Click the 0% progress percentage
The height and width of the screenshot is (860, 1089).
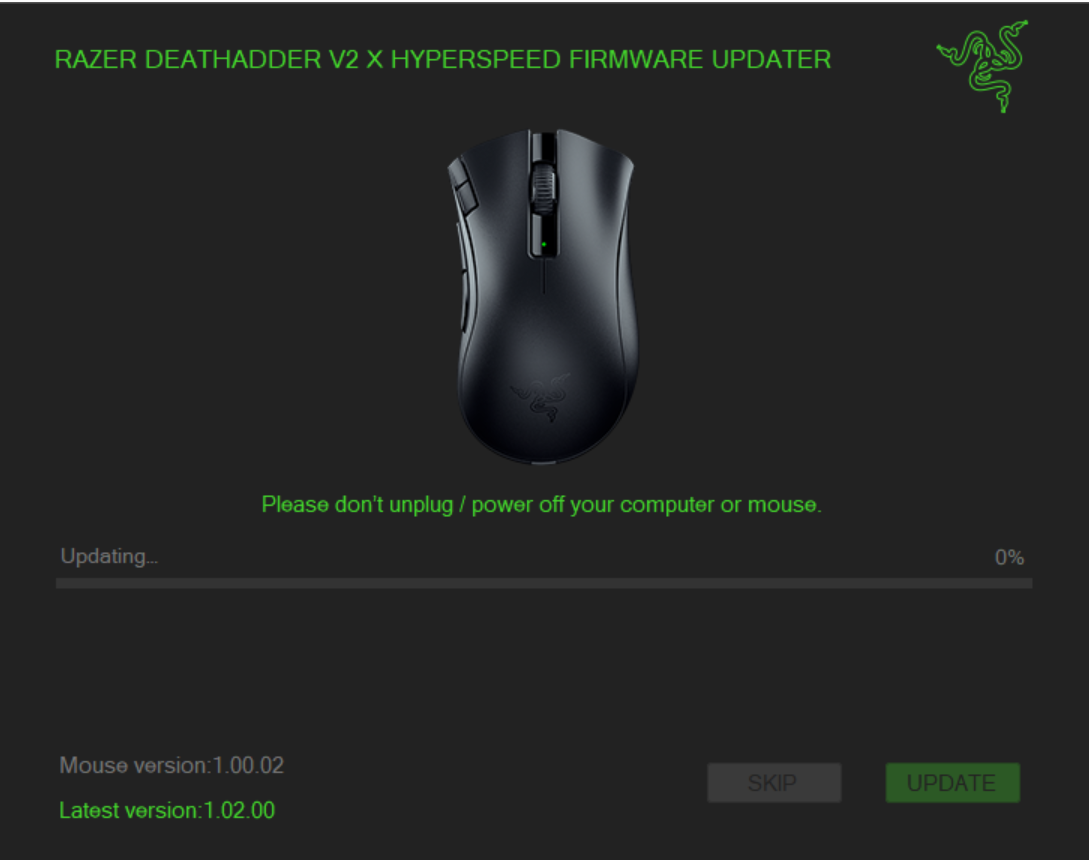point(1009,557)
